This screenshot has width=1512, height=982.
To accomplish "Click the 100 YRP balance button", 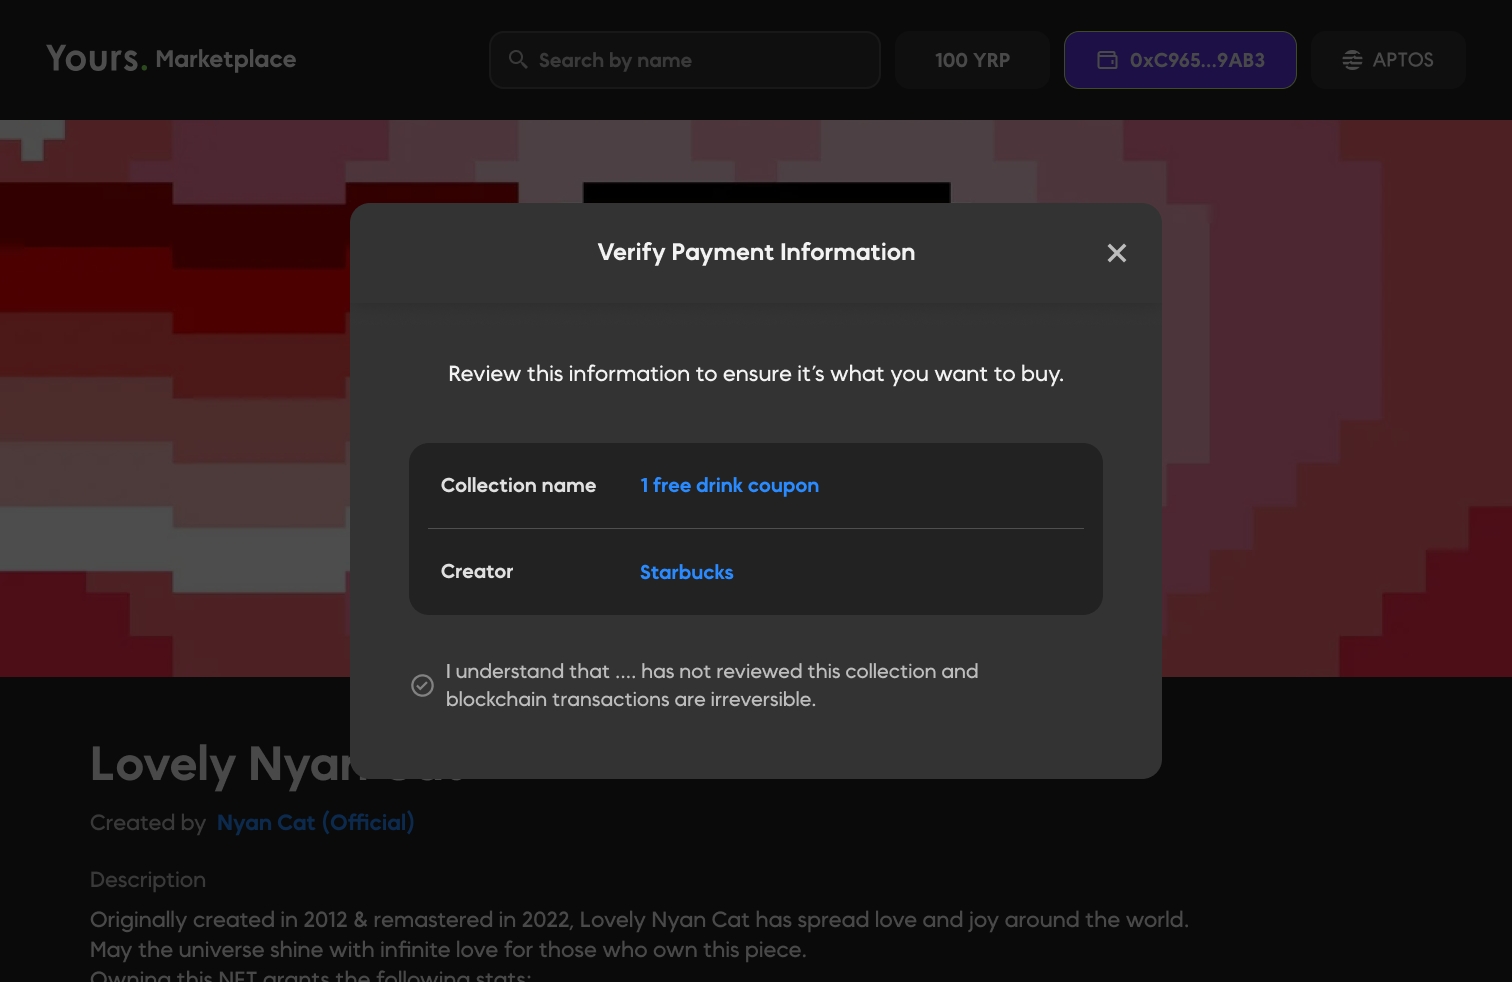I will [972, 60].
